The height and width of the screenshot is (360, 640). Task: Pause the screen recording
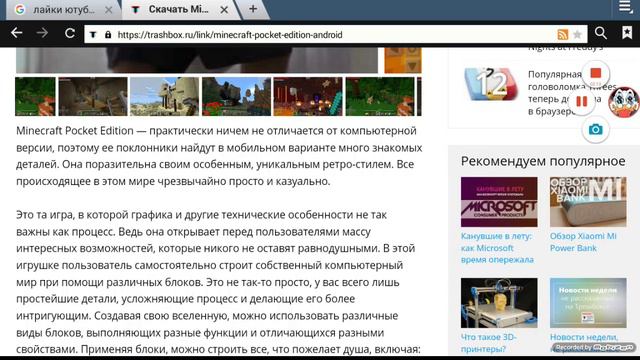click(582, 101)
